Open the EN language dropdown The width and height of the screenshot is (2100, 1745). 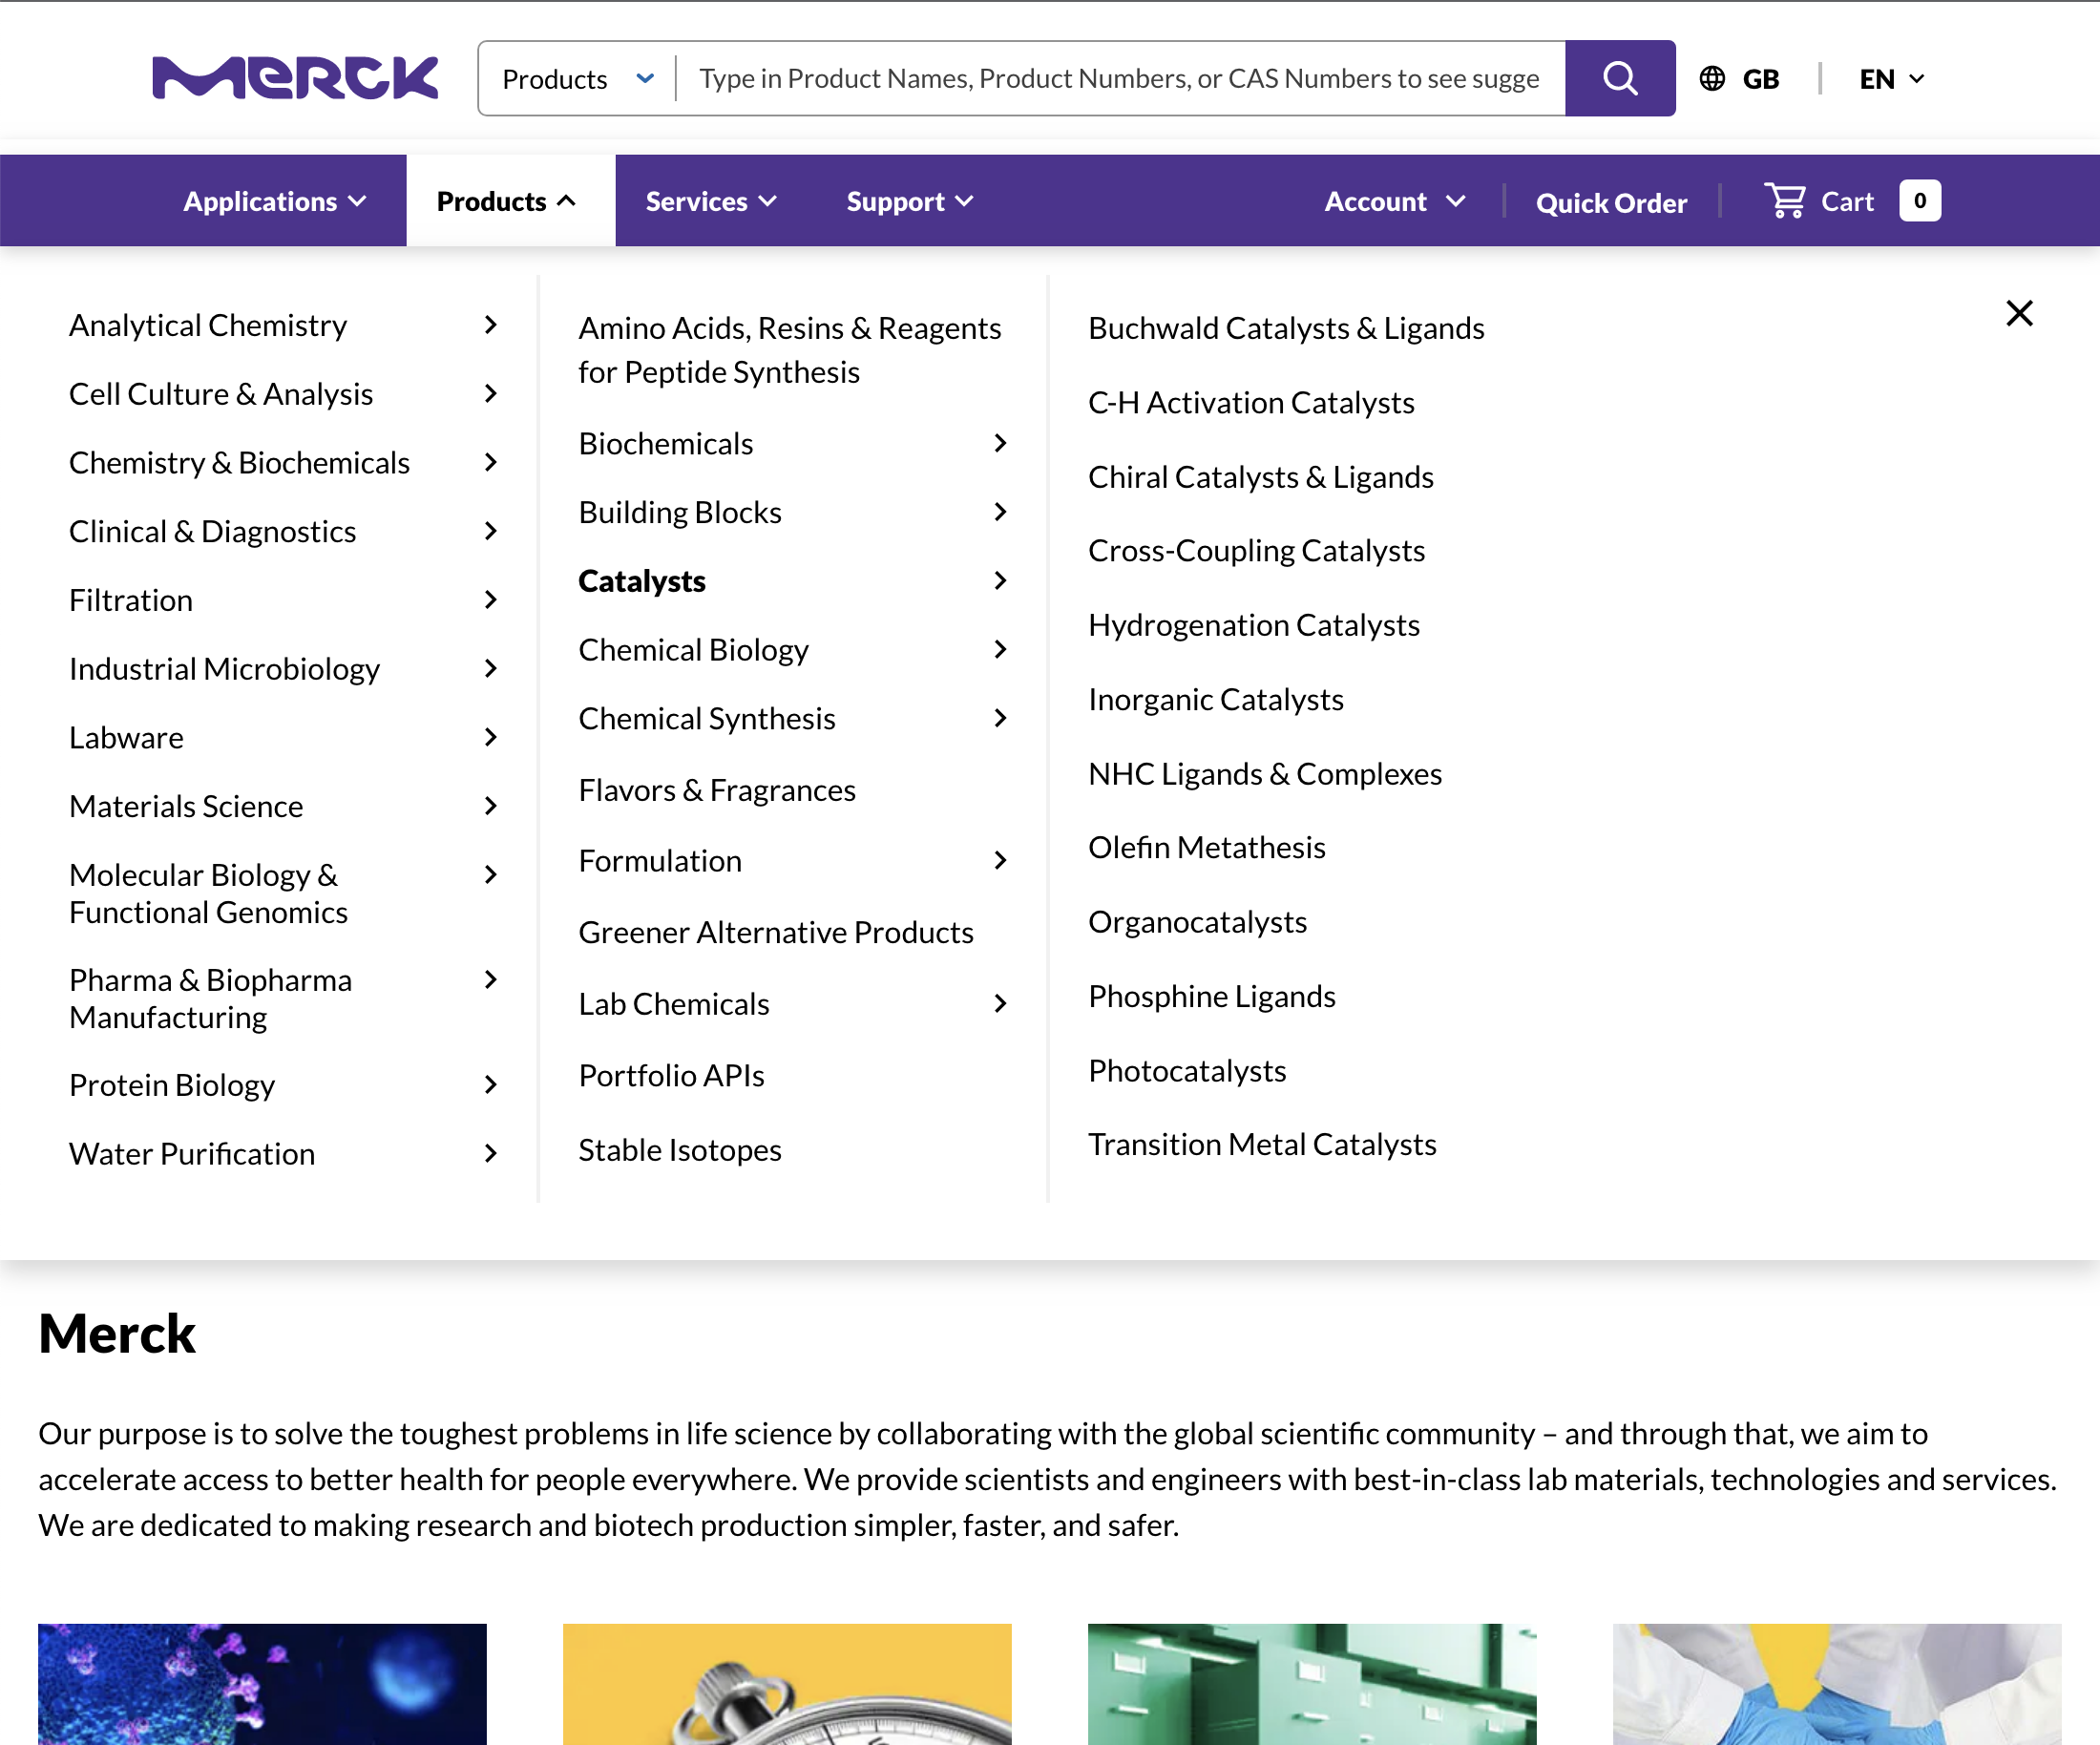tap(1890, 77)
